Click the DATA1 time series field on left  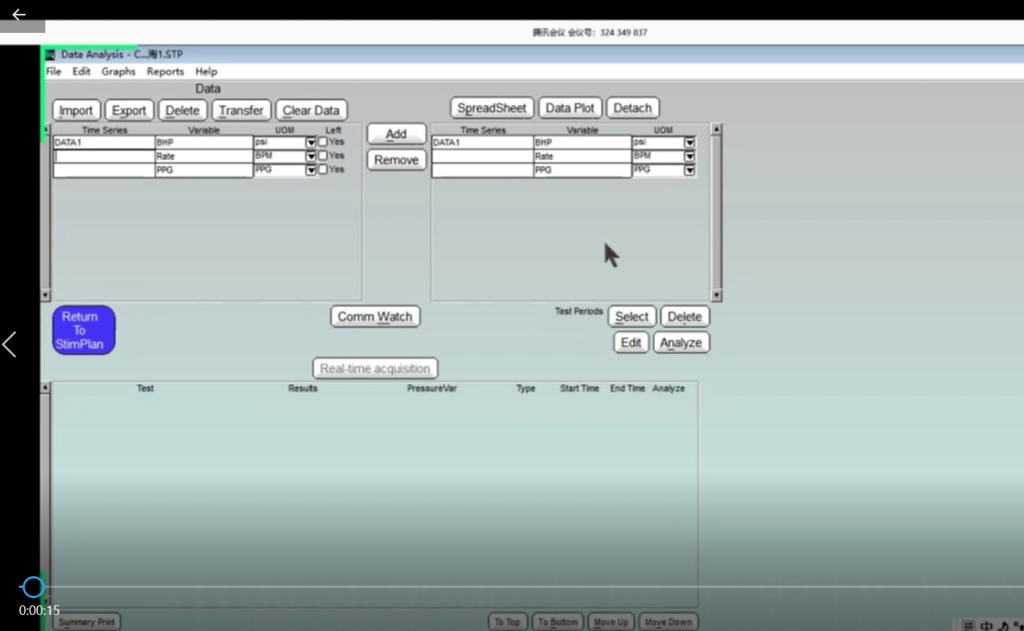coord(103,143)
